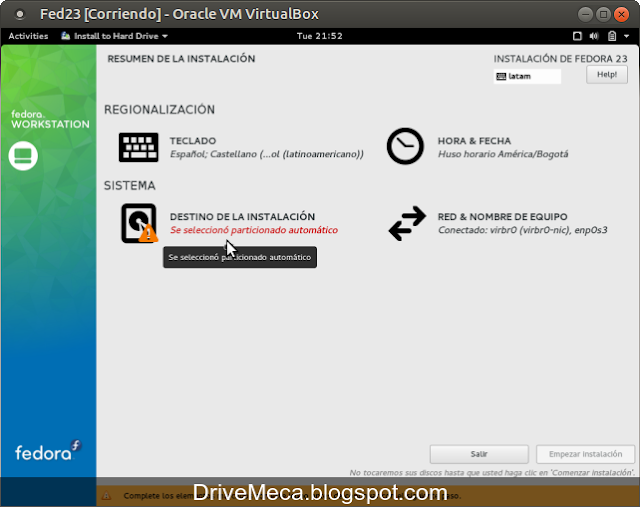Open the network arrows icon
This screenshot has height=507, width=640.
[407, 223]
